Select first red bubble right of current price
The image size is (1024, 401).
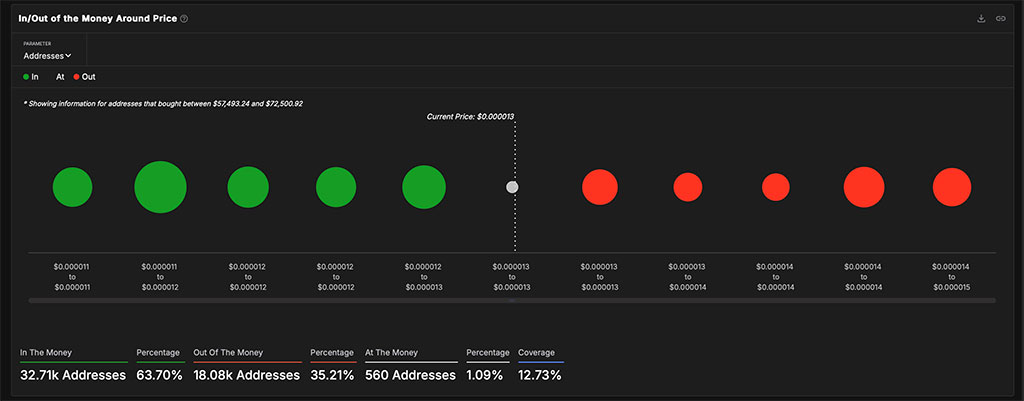pos(600,187)
